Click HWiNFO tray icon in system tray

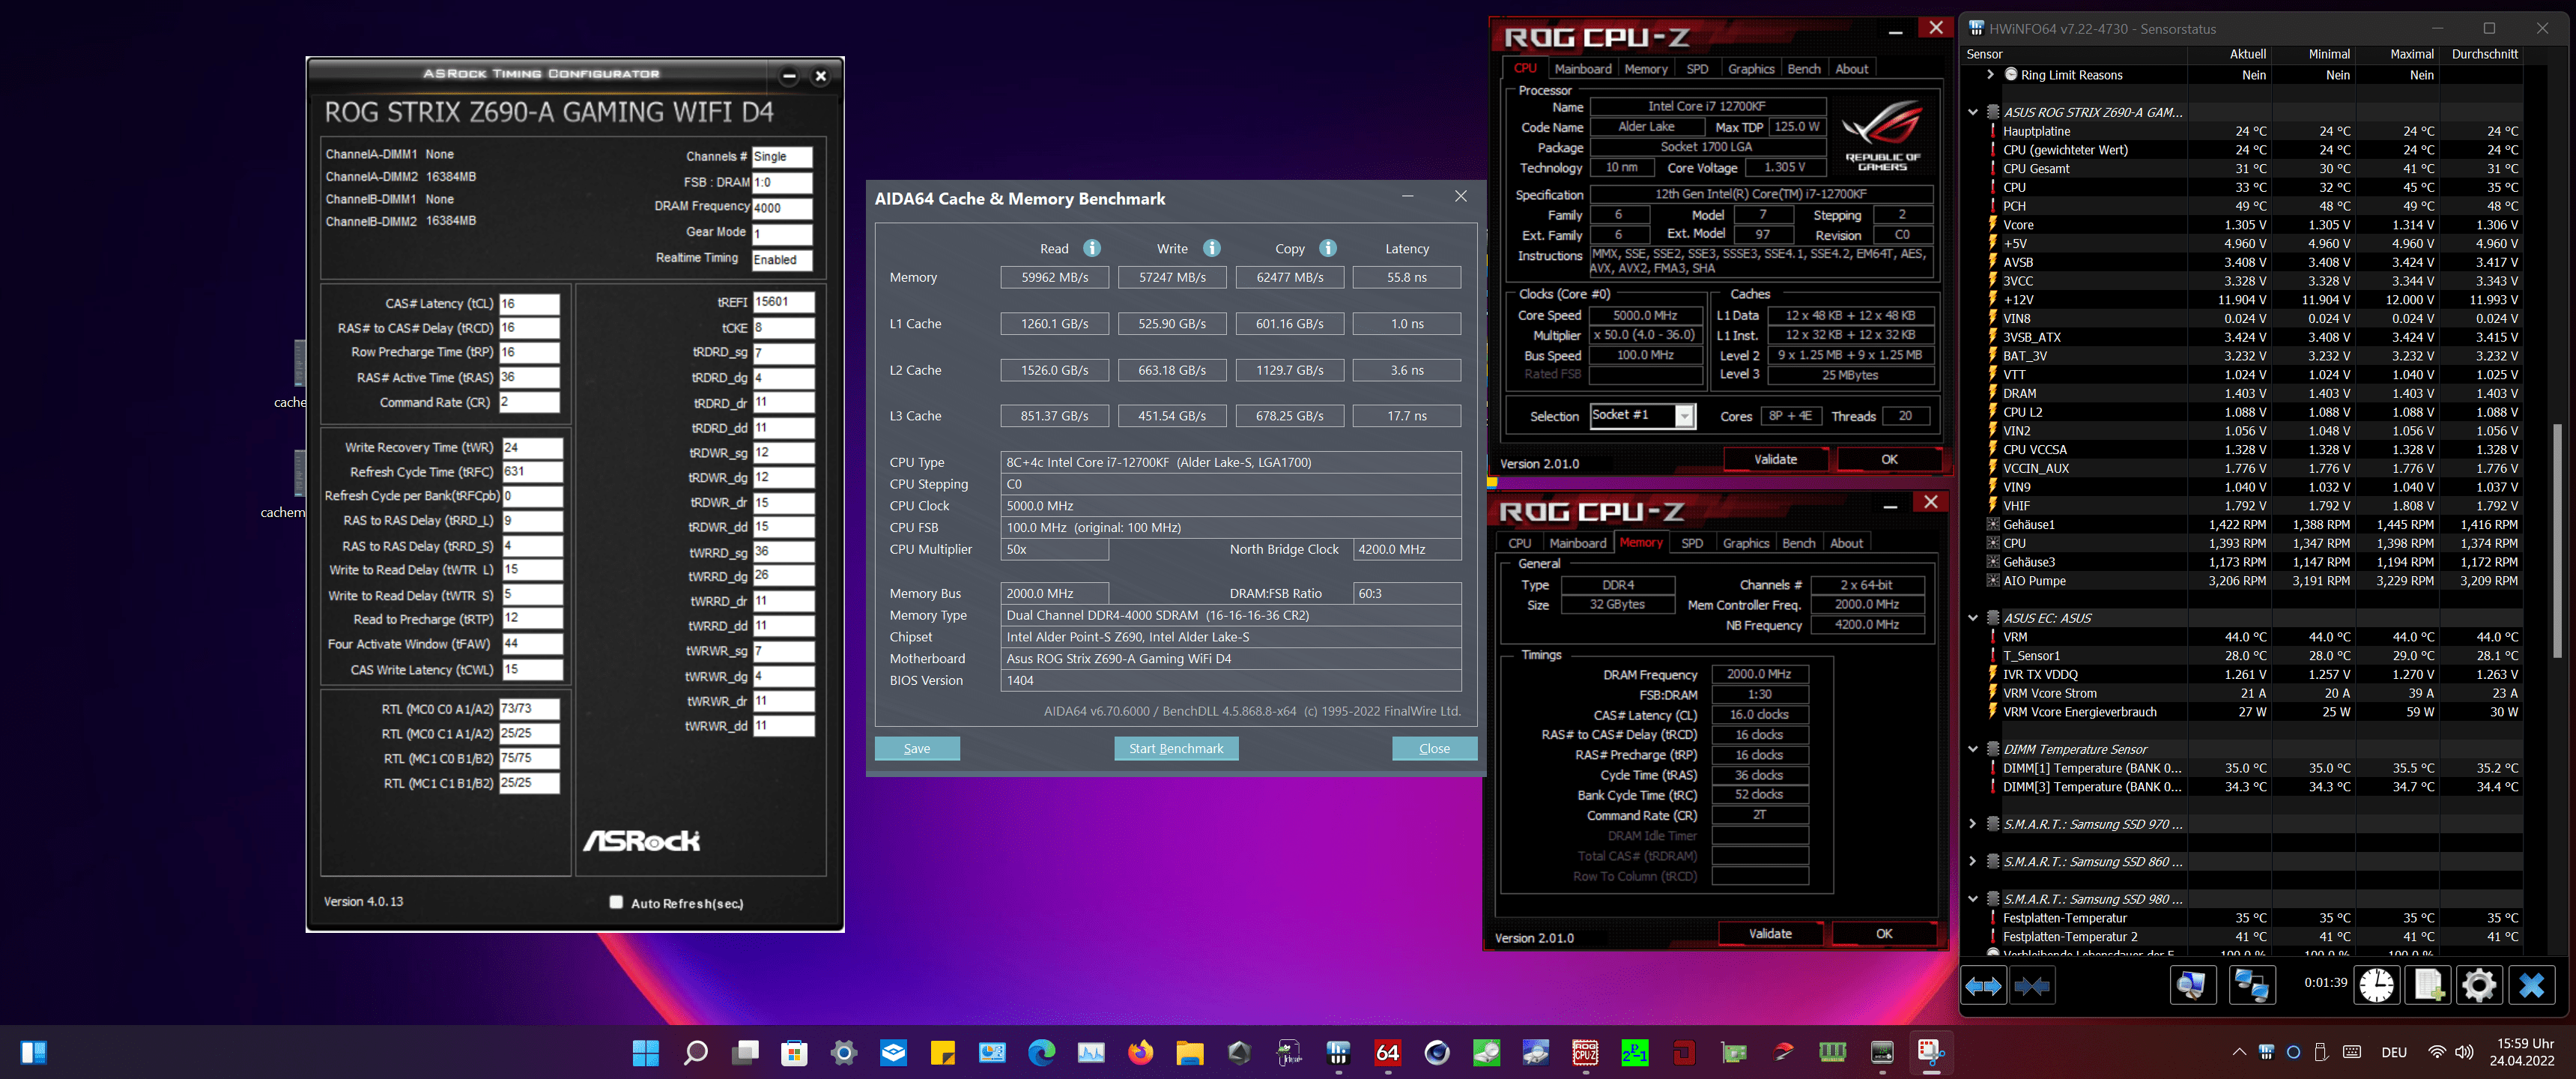[x=2266, y=1052]
